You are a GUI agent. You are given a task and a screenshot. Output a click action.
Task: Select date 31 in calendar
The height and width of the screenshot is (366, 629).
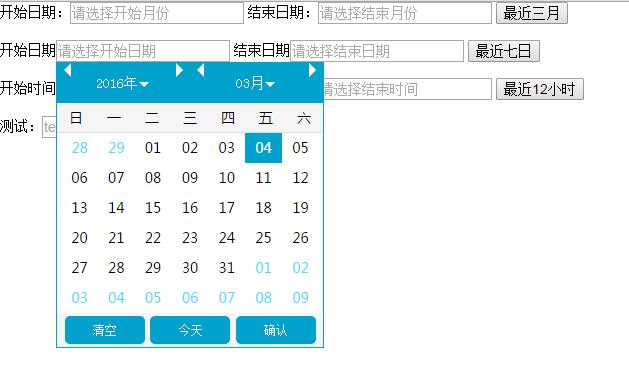coord(227,268)
